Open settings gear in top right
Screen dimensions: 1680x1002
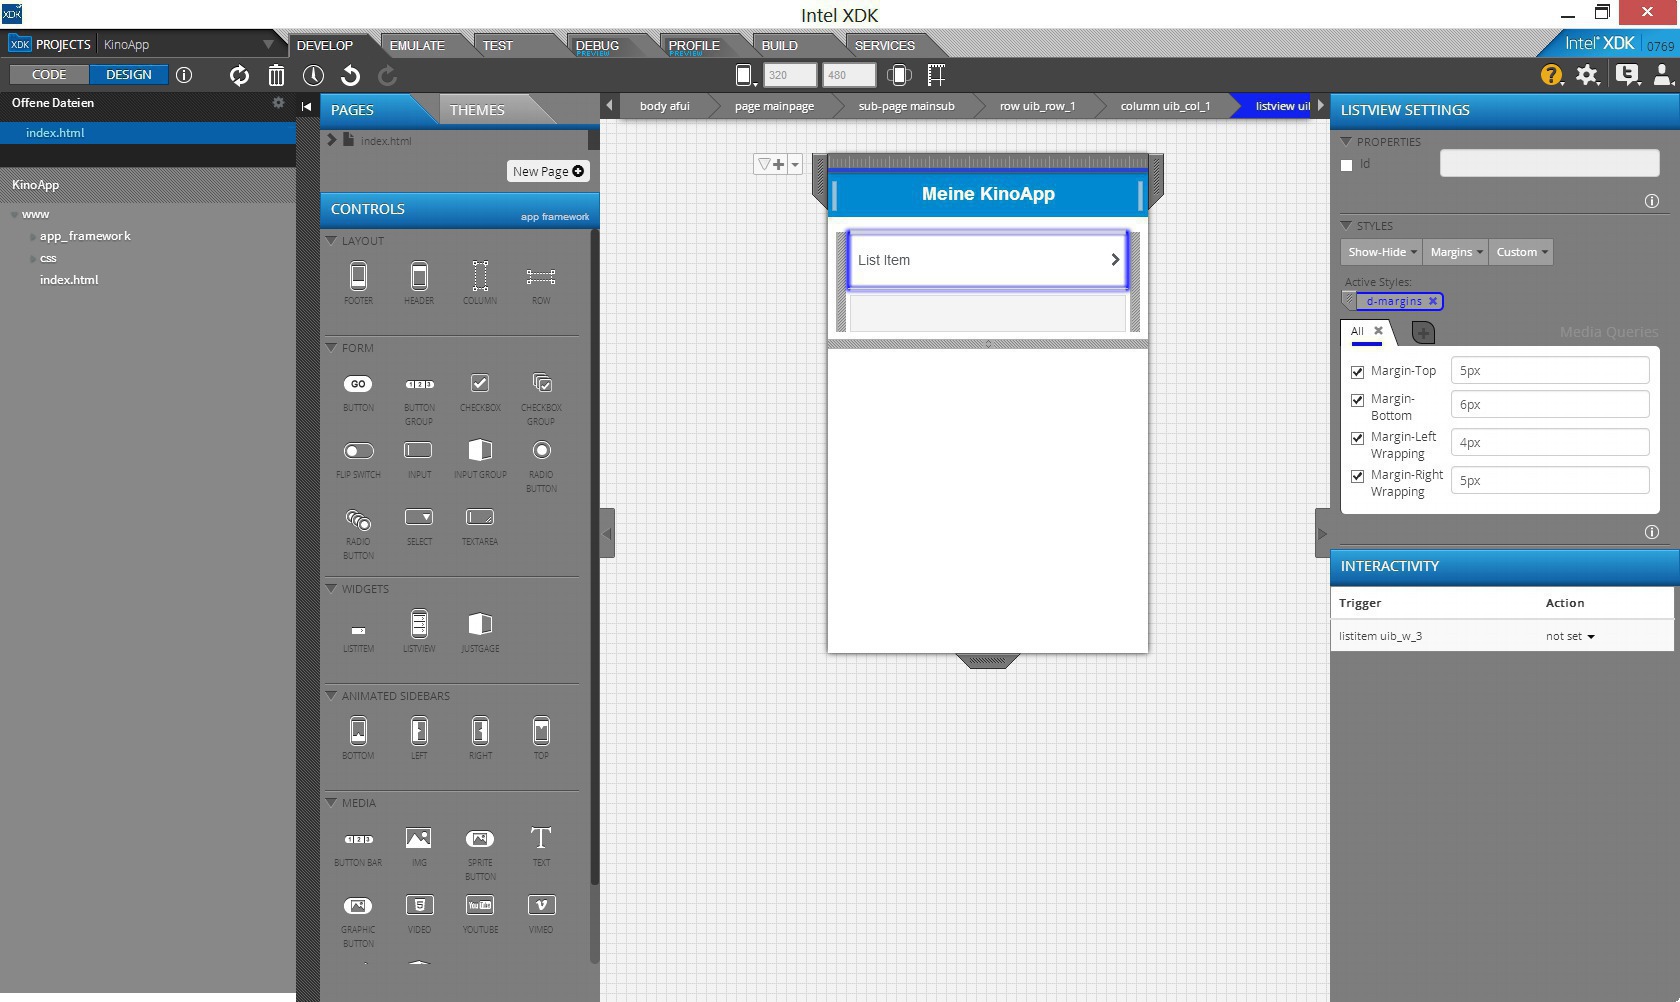1587,75
